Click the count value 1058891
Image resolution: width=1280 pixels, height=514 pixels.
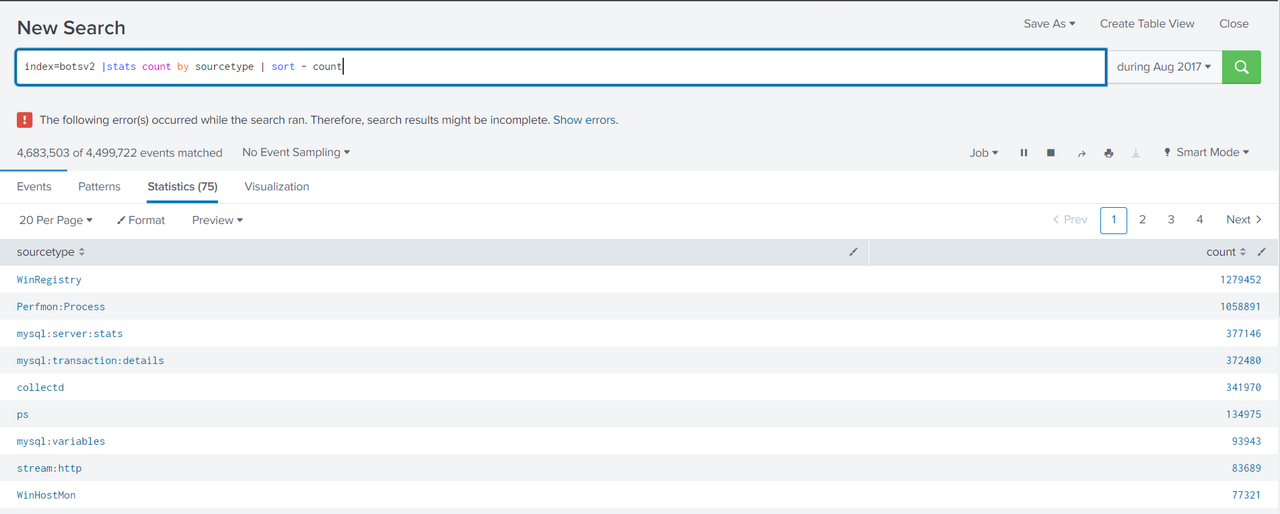[x=1240, y=307]
